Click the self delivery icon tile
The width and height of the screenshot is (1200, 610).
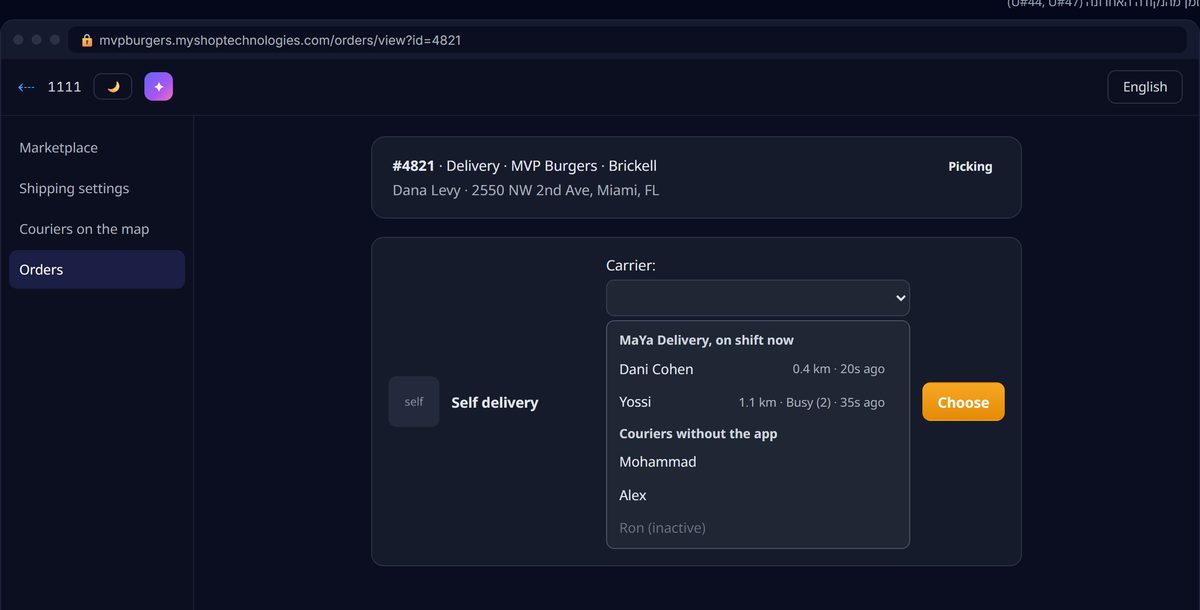tap(414, 402)
